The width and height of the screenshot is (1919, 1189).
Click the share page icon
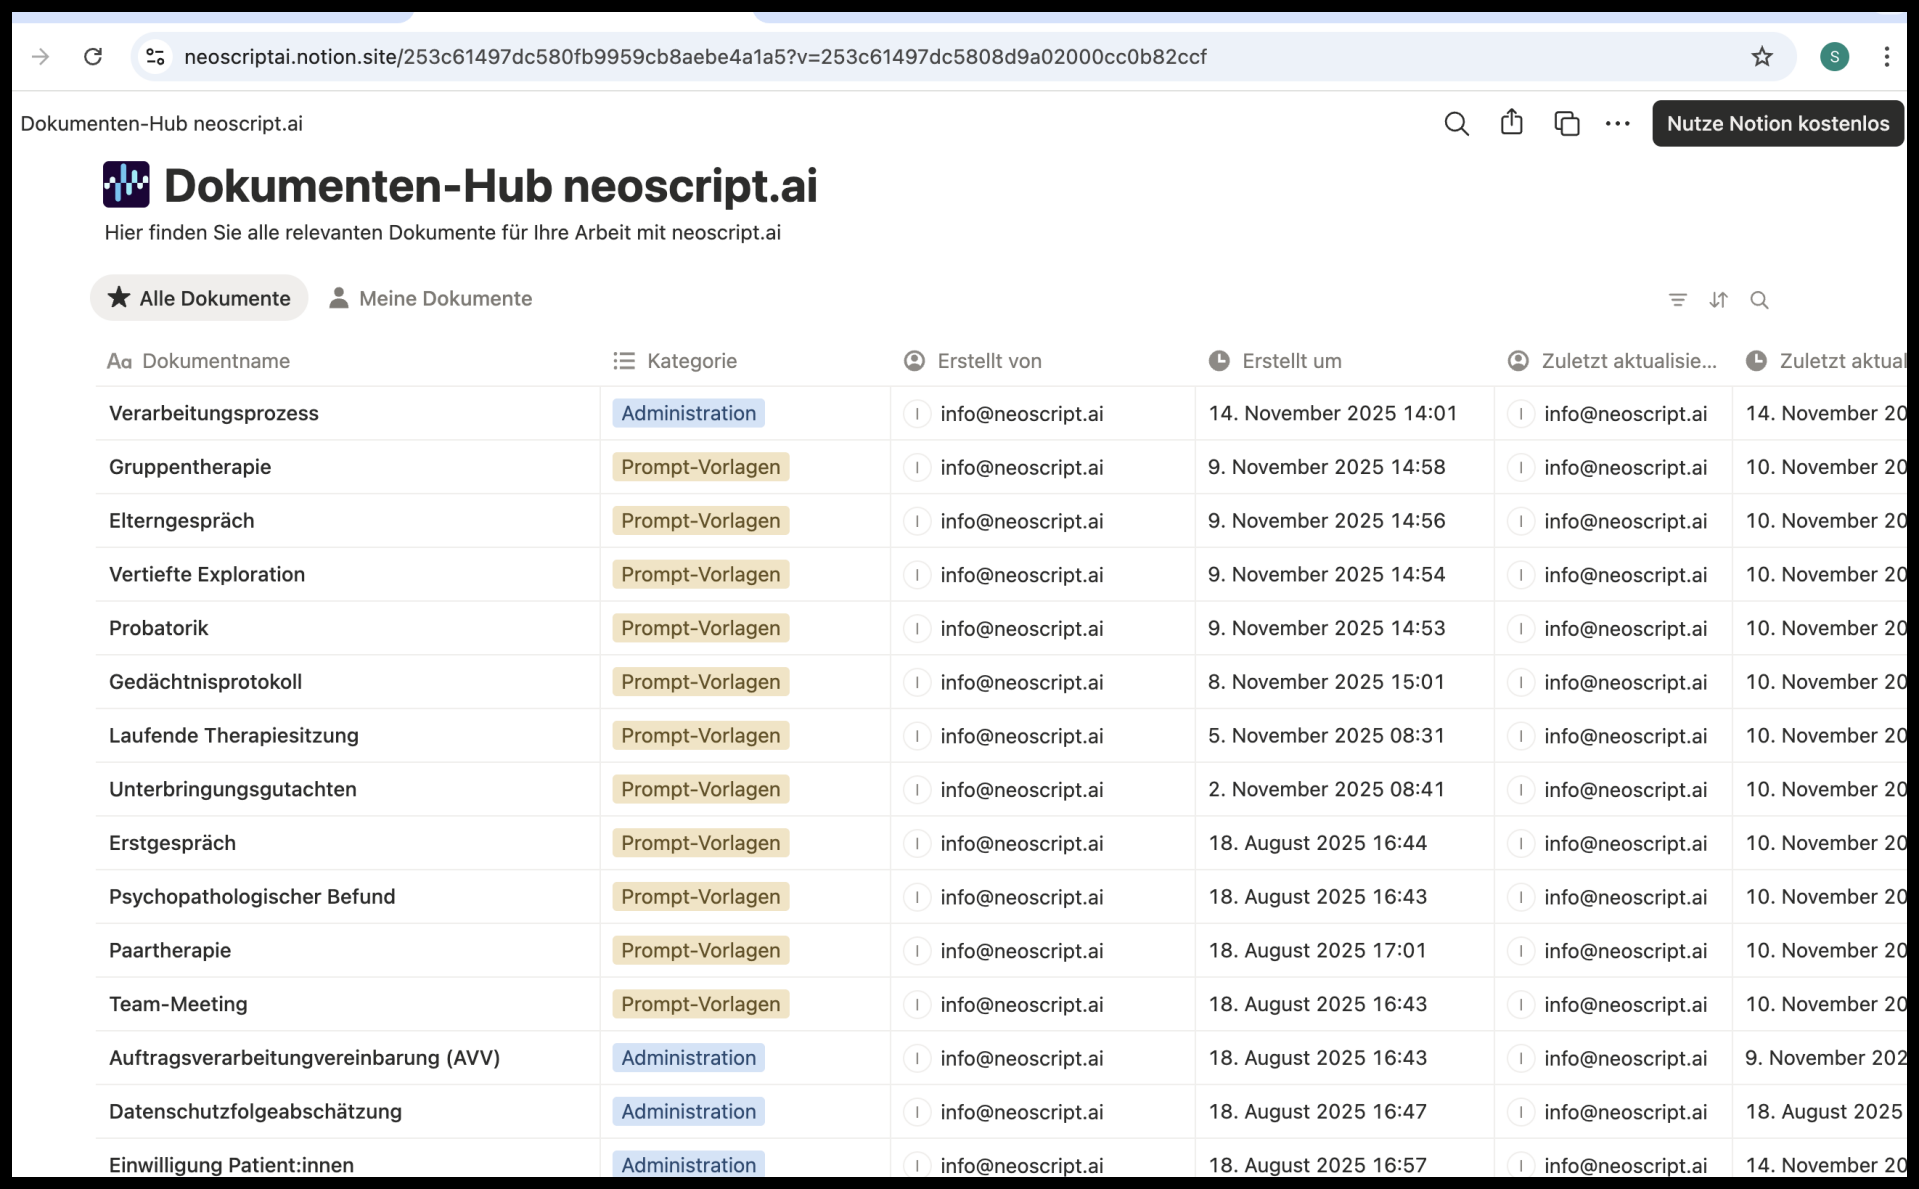(x=1511, y=123)
